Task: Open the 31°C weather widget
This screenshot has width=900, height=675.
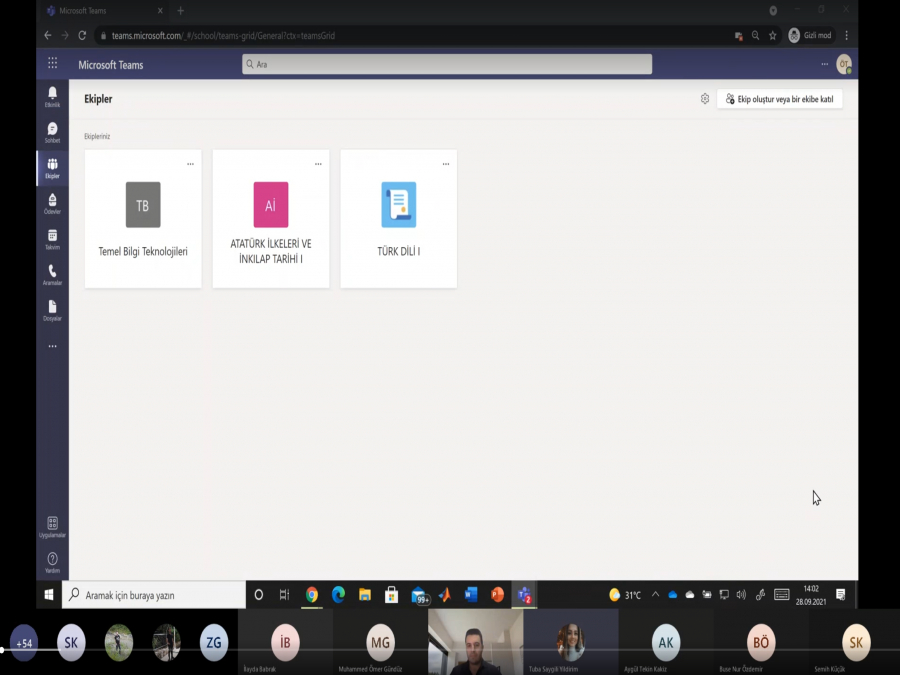Action: click(x=624, y=595)
